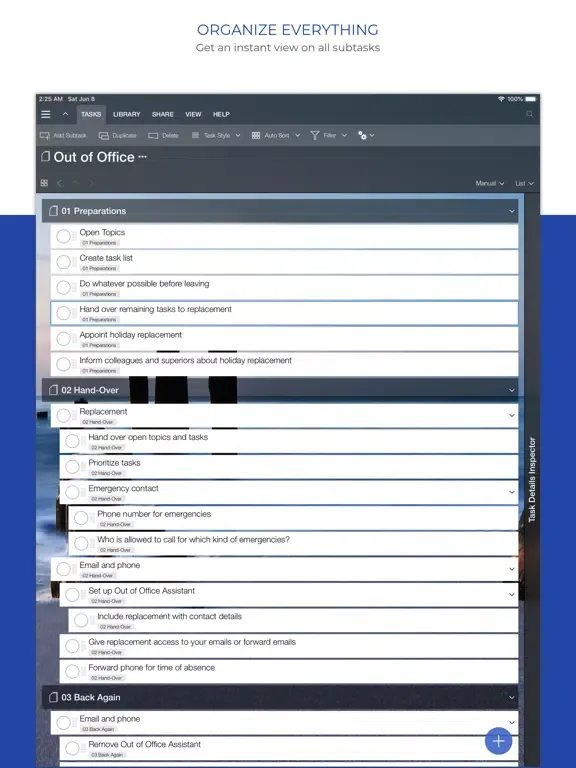Collapse the Replacement task chevron
Screen dimensions: 576x768
point(511,415)
